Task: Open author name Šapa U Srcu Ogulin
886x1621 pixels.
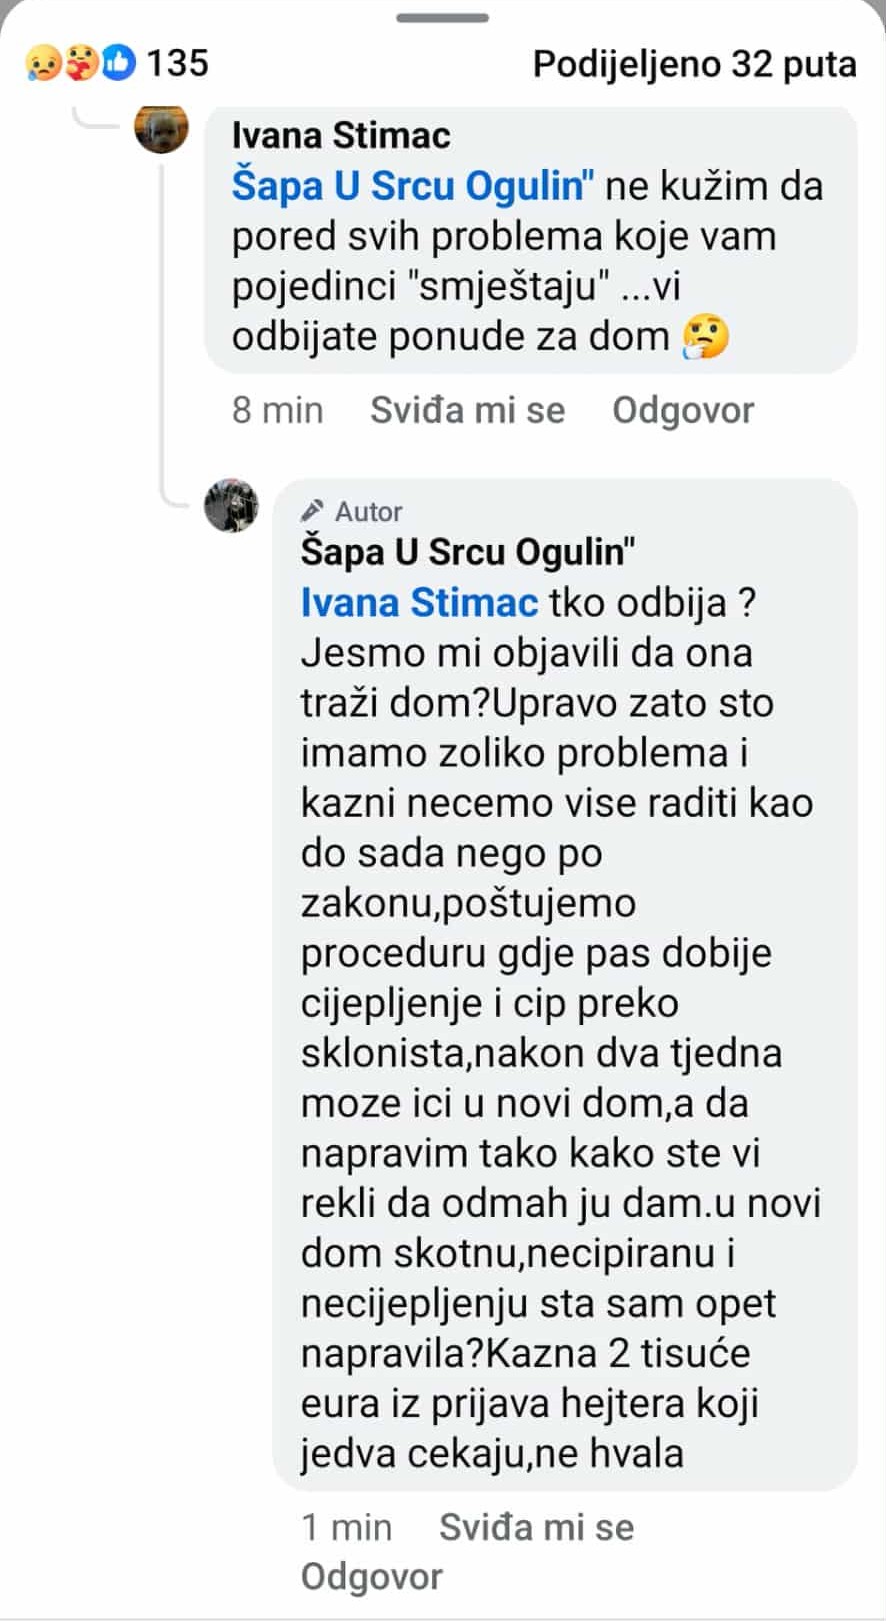Action: coord(468,552)
